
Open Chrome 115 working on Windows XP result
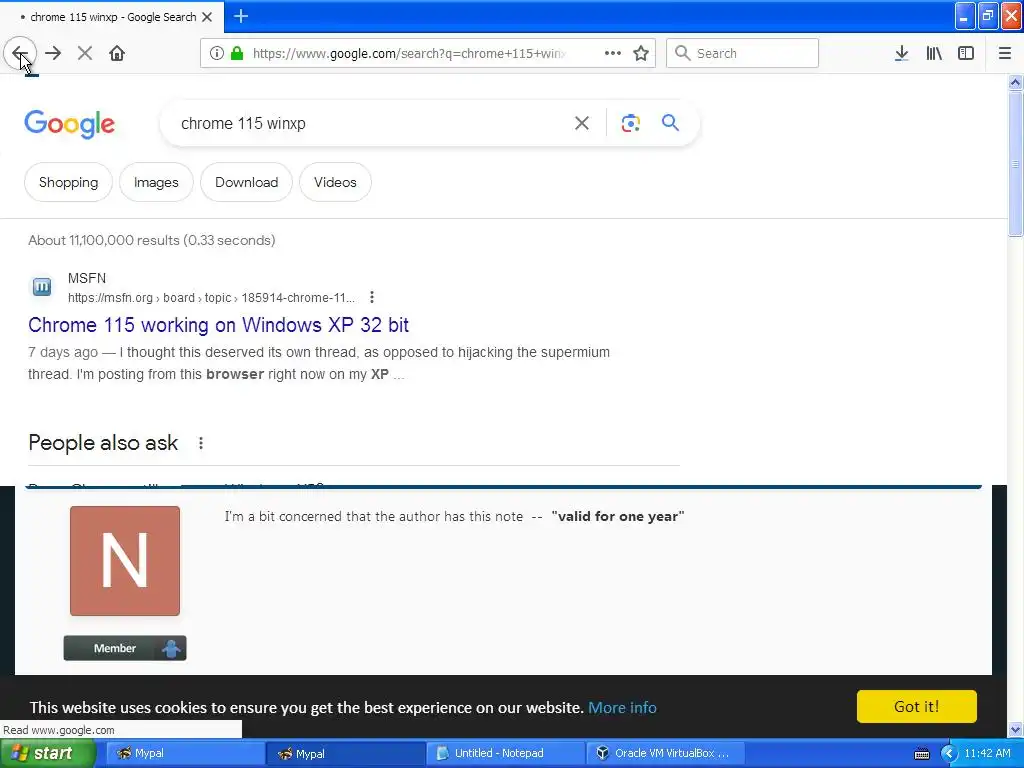tap(218, 325)
